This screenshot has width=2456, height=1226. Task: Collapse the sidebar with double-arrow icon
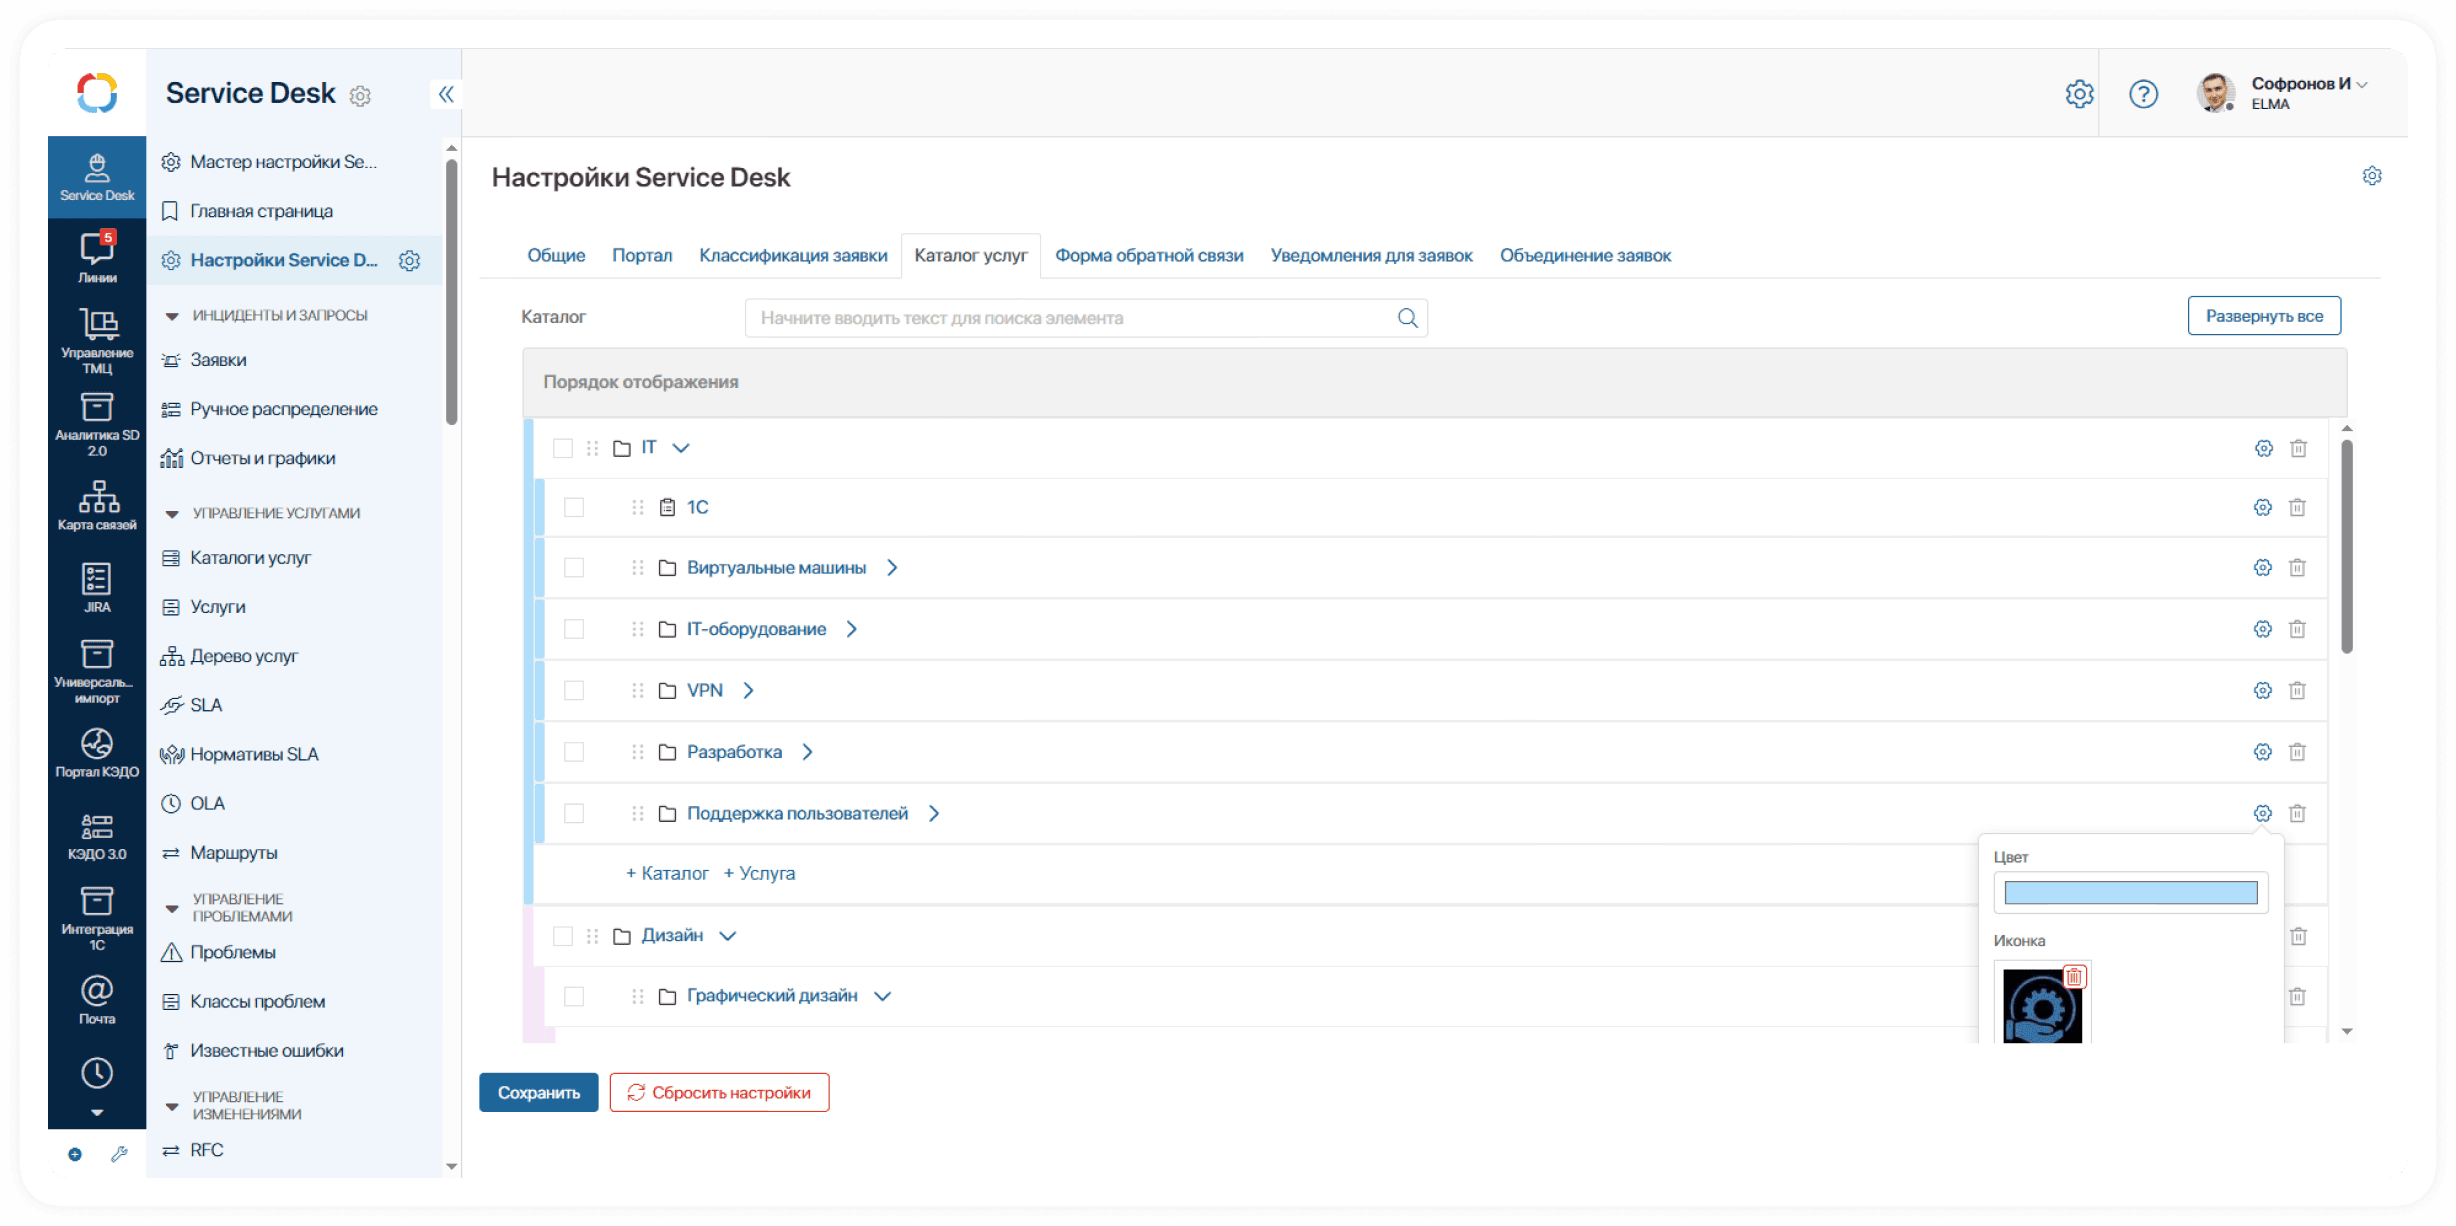[446, 94]
